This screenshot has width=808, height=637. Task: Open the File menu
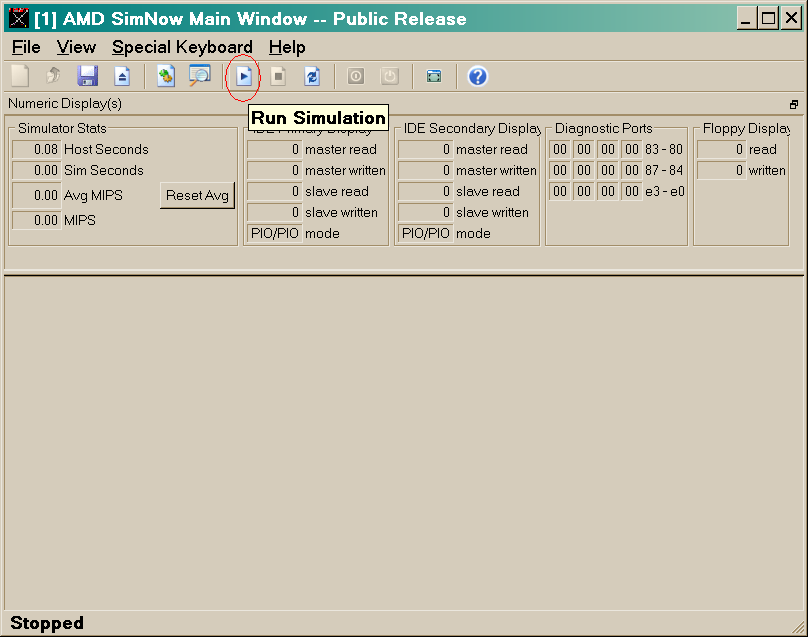pos(26,47)
